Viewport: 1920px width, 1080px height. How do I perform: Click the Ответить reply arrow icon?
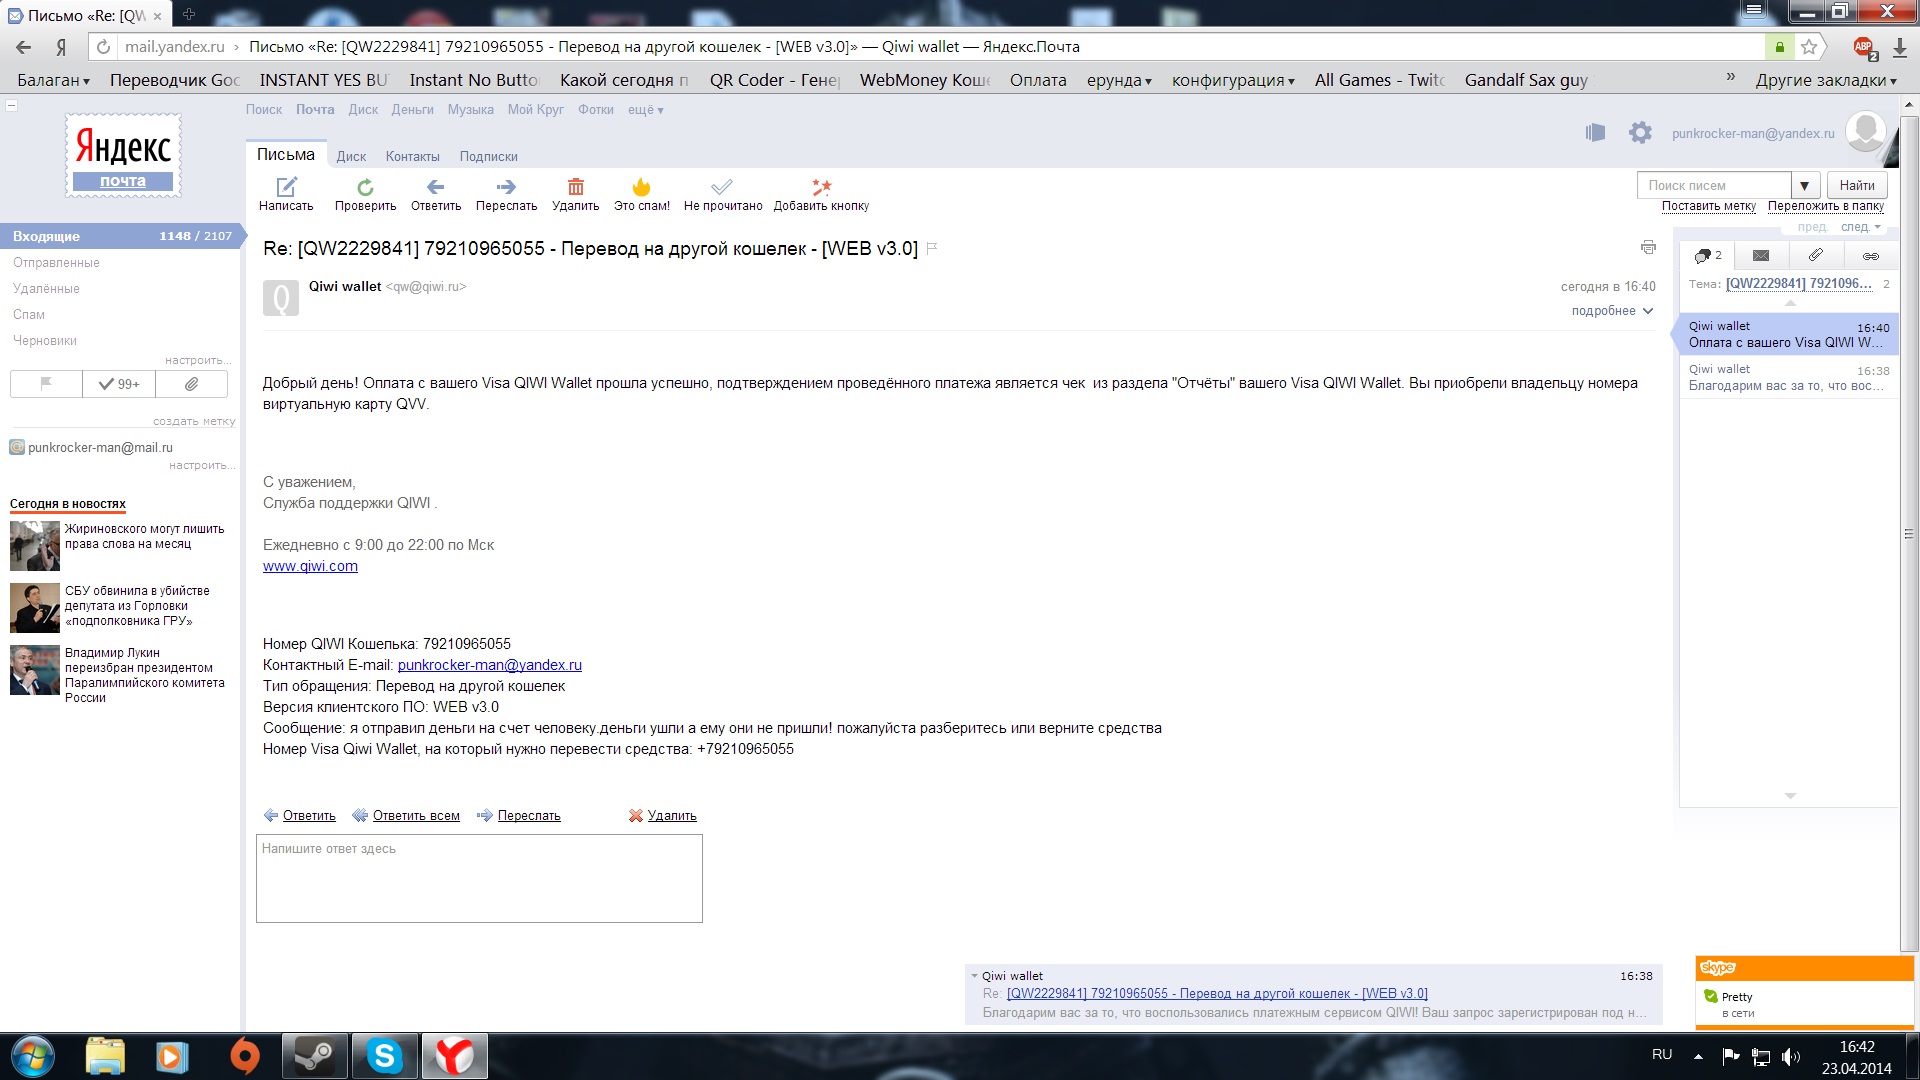pos(436,187)
